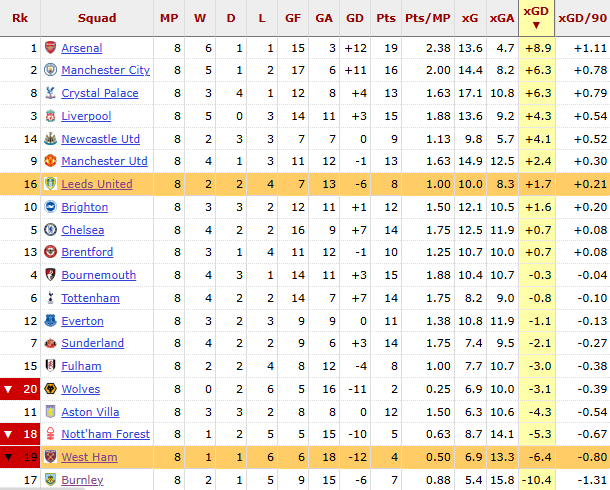Open the Leeds United team link
The height and width of the screenshot is (490, 610).
[97, 184]
